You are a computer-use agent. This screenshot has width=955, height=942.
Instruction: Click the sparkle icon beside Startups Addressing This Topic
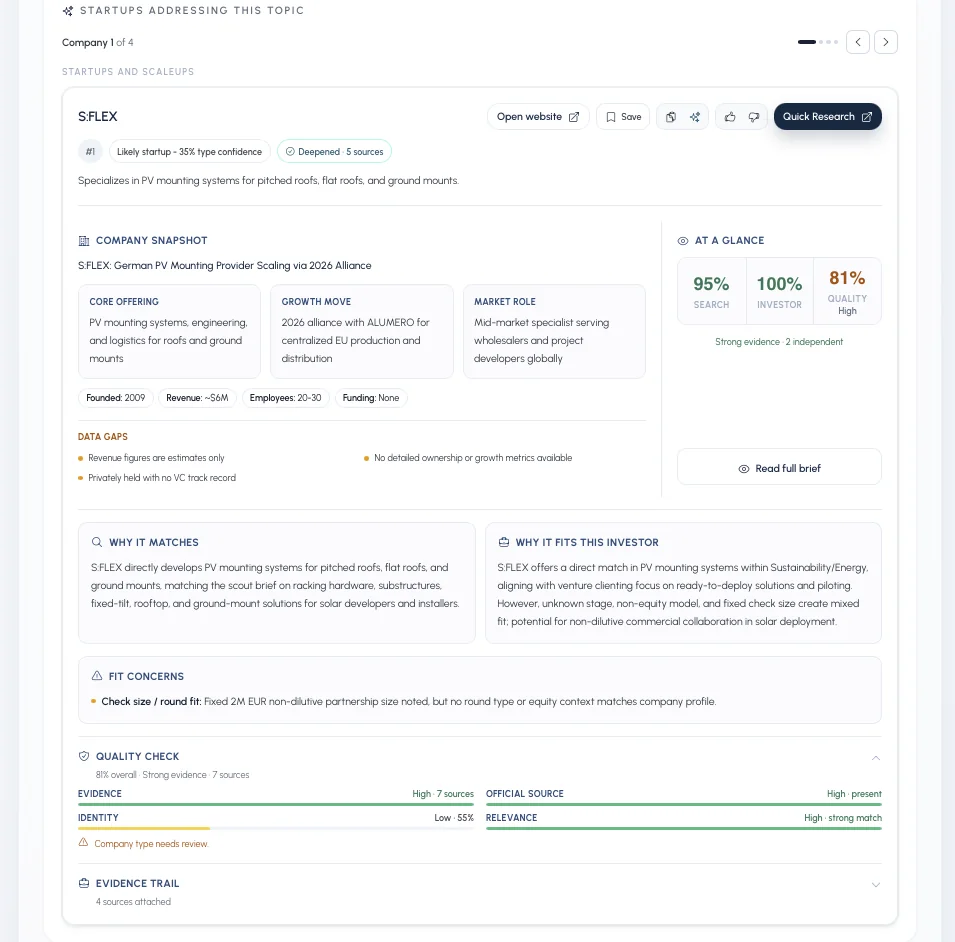(68, 11)
